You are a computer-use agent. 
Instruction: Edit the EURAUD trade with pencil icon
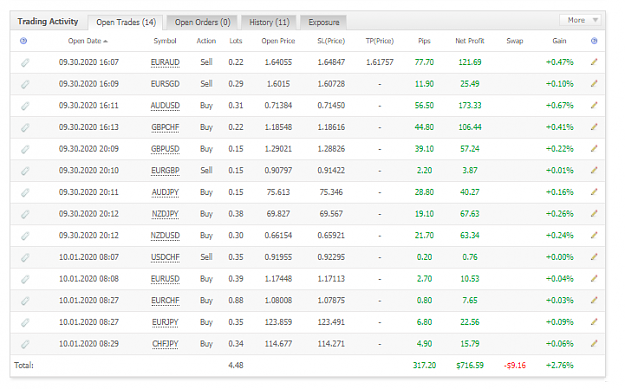[594, 62]
